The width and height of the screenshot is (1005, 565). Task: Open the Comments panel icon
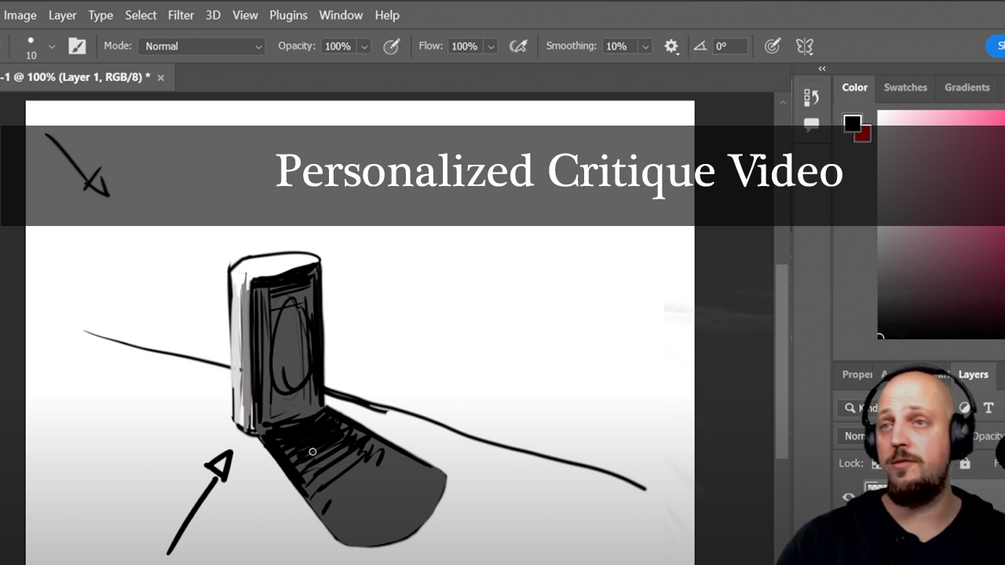click(811, 124)
